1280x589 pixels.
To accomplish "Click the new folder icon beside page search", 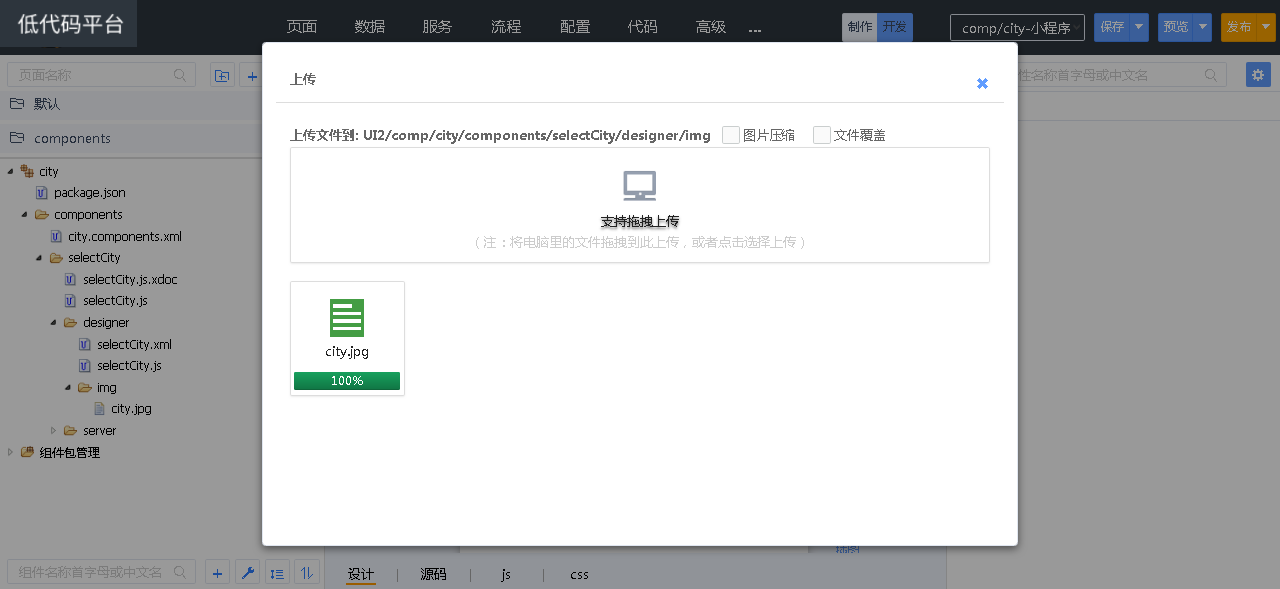I will tap(222, 75).
